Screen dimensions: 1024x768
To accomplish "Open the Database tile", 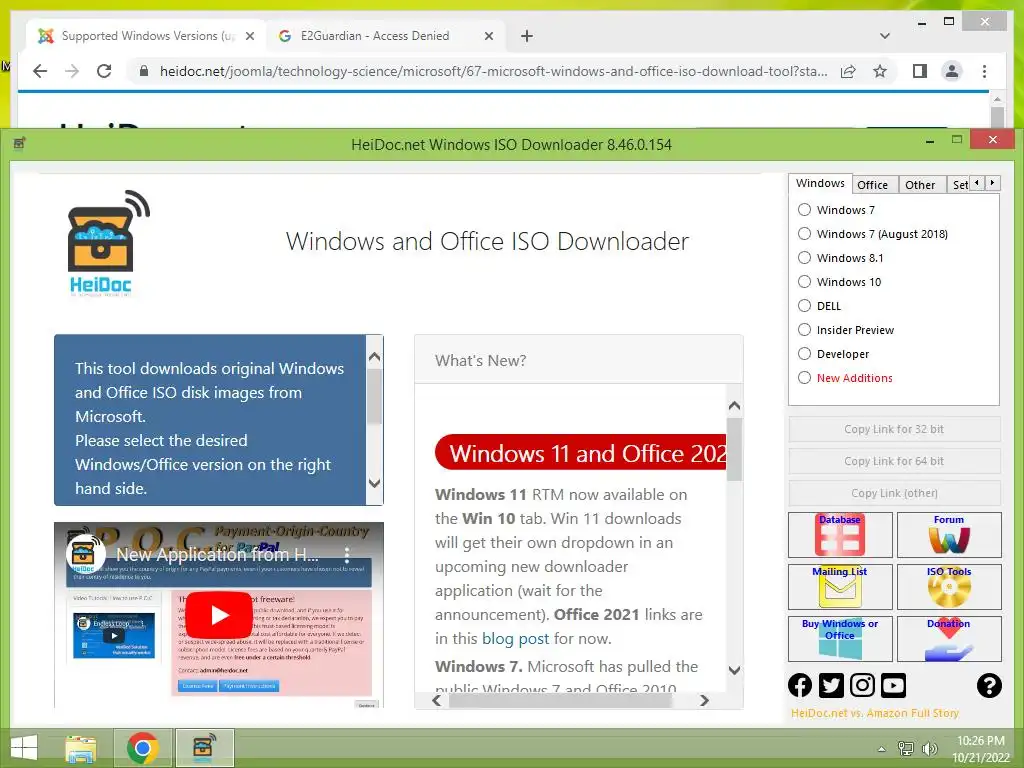I will click(840, 535).
